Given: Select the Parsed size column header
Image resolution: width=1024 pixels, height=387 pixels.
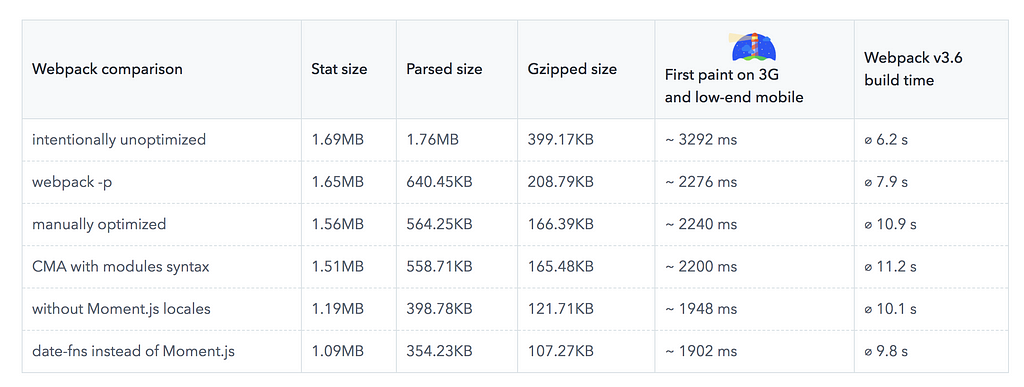Looking at the screenshot, I should 444,69.
